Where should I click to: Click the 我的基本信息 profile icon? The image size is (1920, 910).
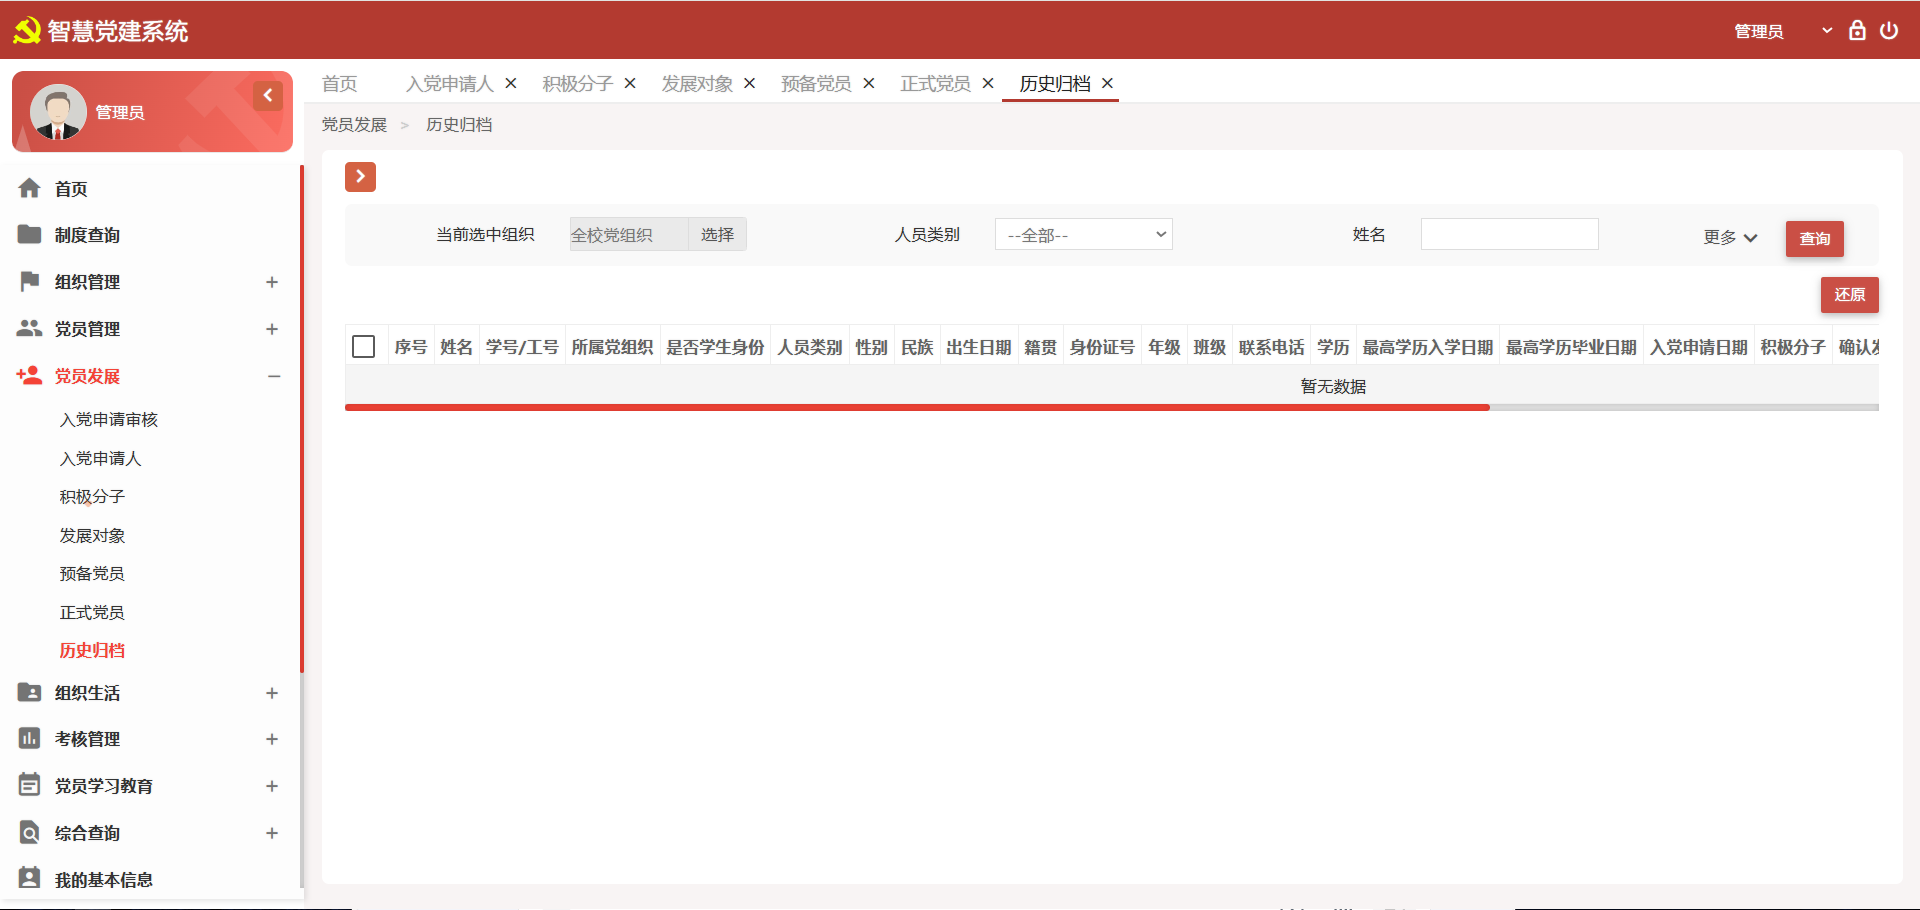click(30, 878)
